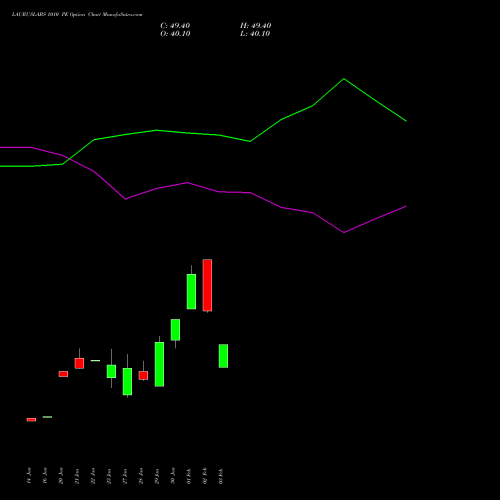The width and height of the screenshot is (500, 500).
Task: Click the open value 'O: 40.10'
Action: pyautogui.click(x=175, y=34)
